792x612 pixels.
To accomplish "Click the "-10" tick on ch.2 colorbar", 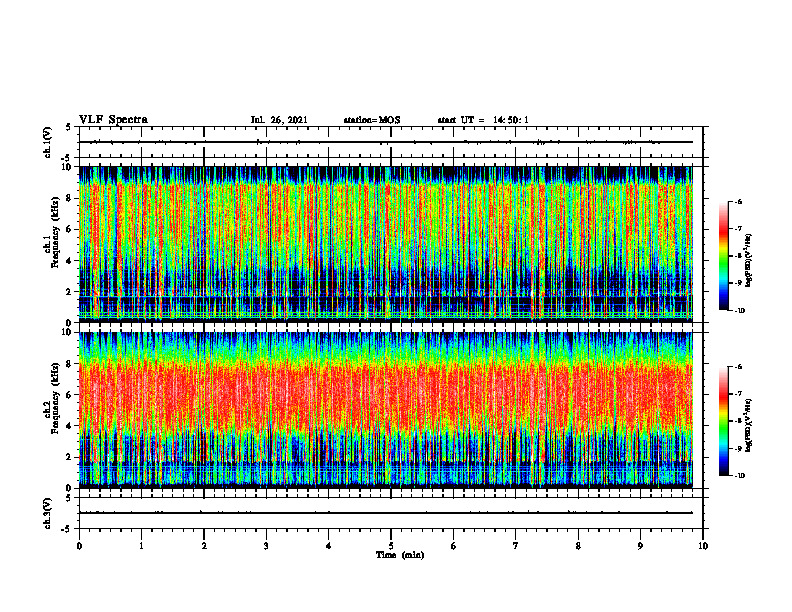I will pos(739,476).
